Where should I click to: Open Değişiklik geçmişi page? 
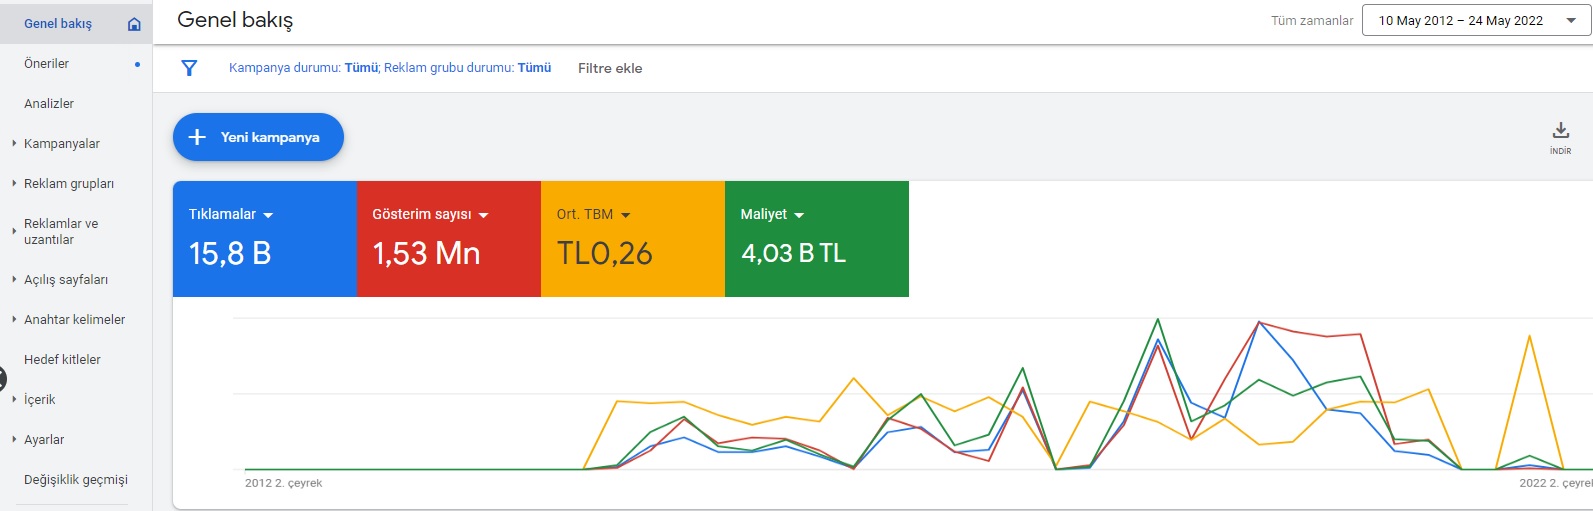coord(76,480)
